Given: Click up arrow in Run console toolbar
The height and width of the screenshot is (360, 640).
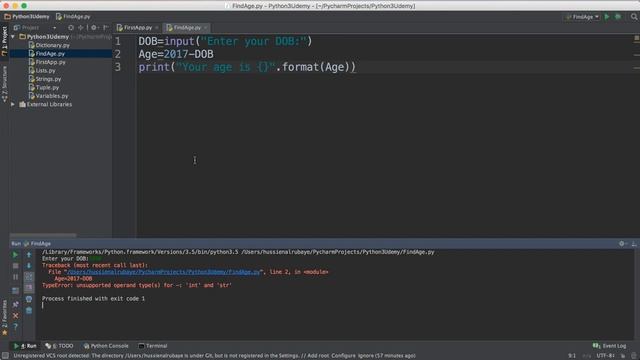Looking at the screenshot, I should [x=29, y=255].
